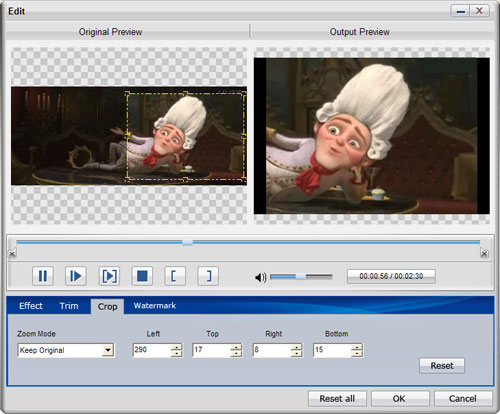The image size is (500, 414).
Task: Click the playback position slider handle
Action: 188,242
